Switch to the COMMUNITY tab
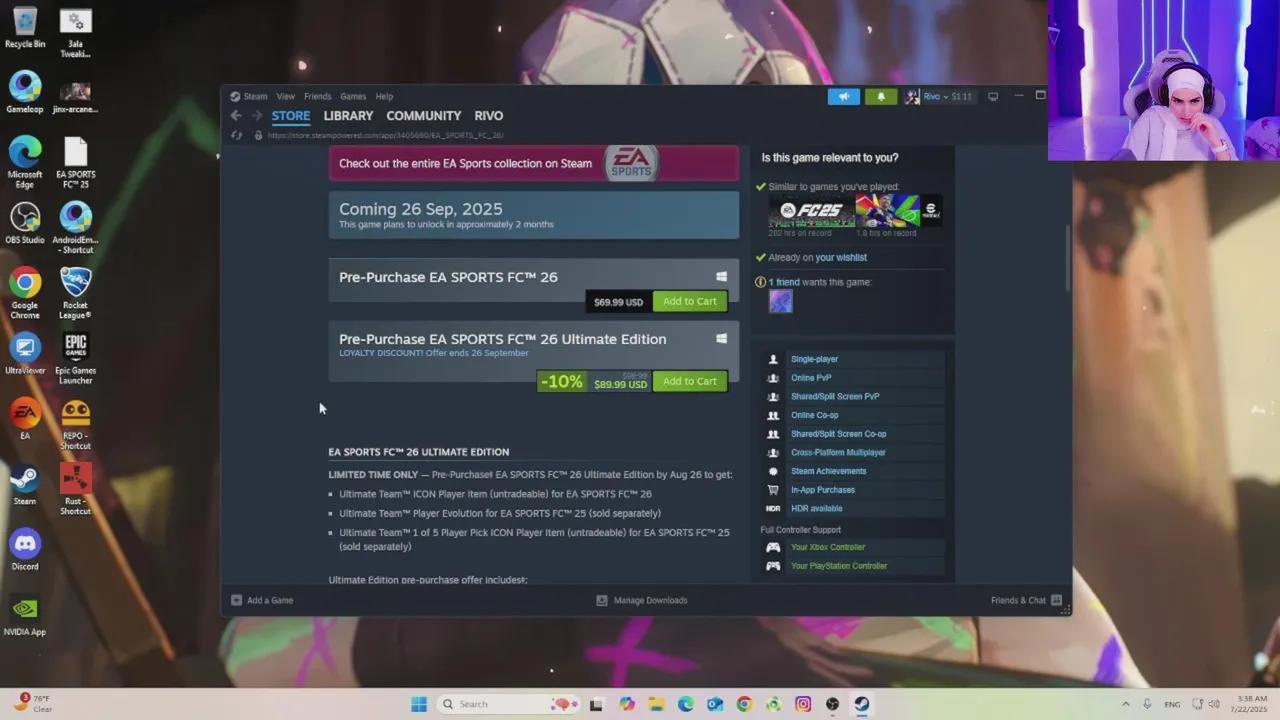Image resolution: width=1280 pixels, height=720 pixels. [x=424, y=116]
